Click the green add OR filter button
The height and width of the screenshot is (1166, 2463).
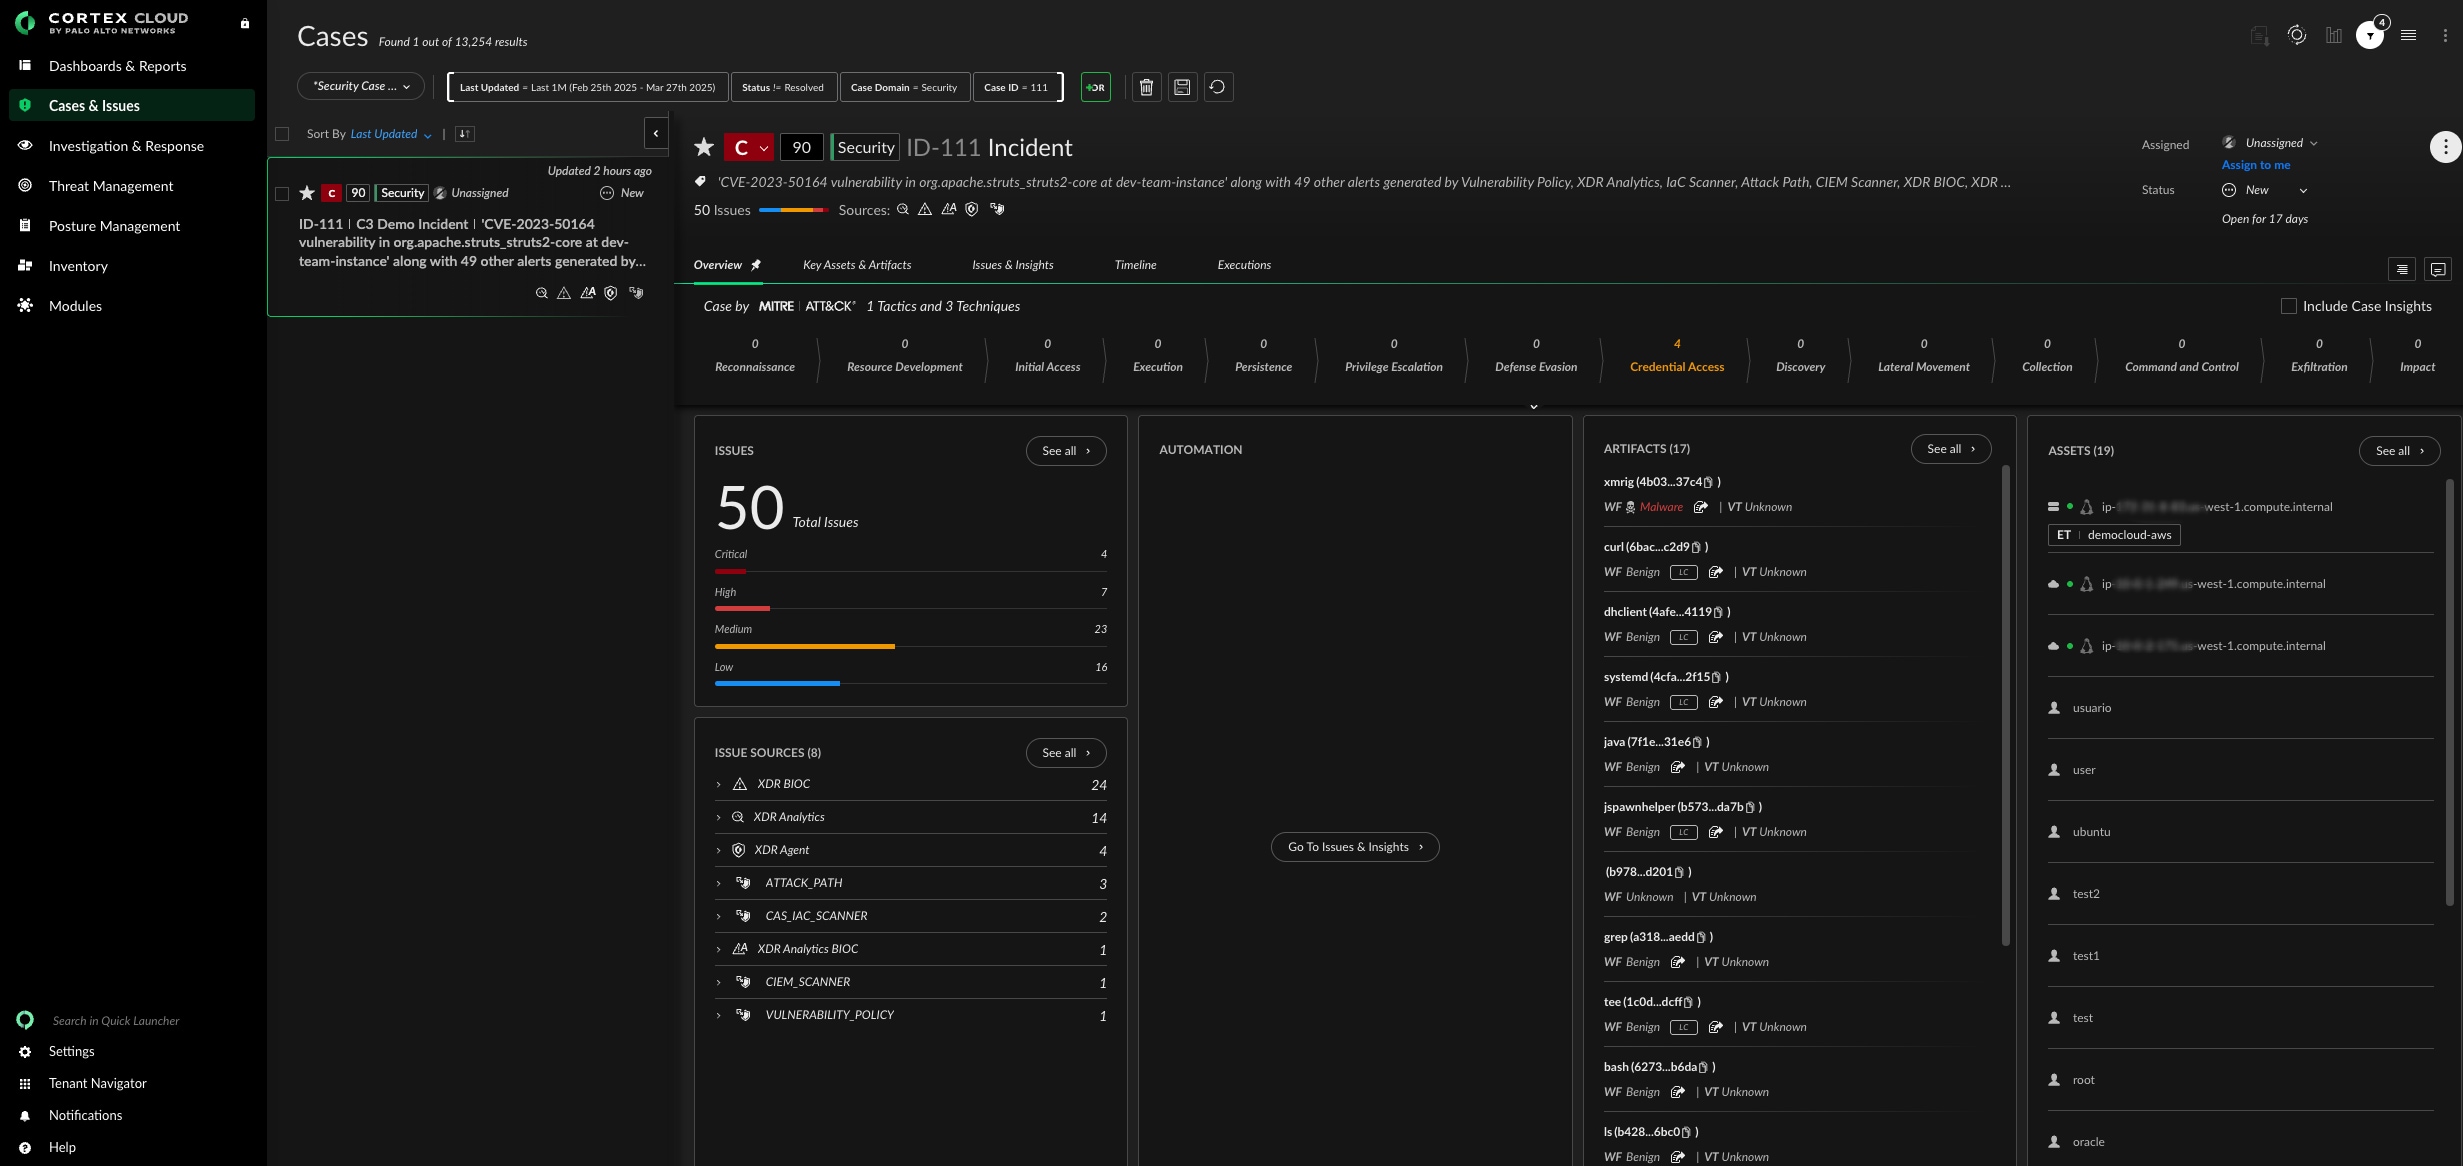[1095, 87]
